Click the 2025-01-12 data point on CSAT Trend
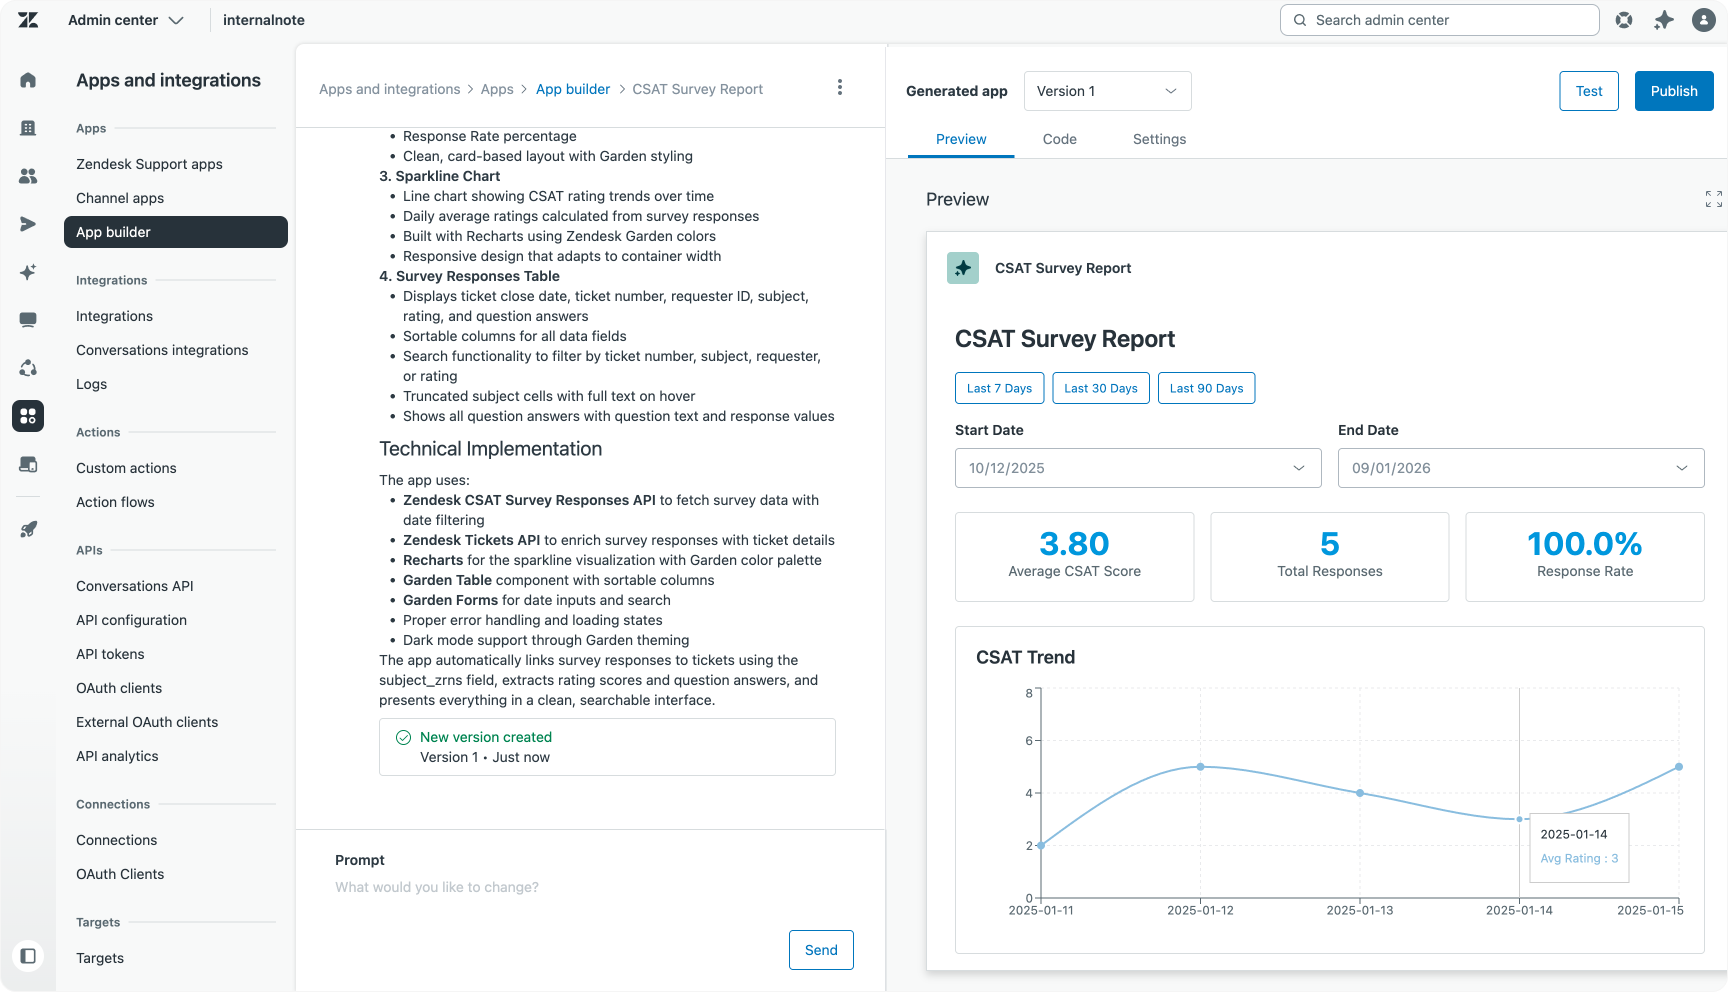 [1200, 767]
